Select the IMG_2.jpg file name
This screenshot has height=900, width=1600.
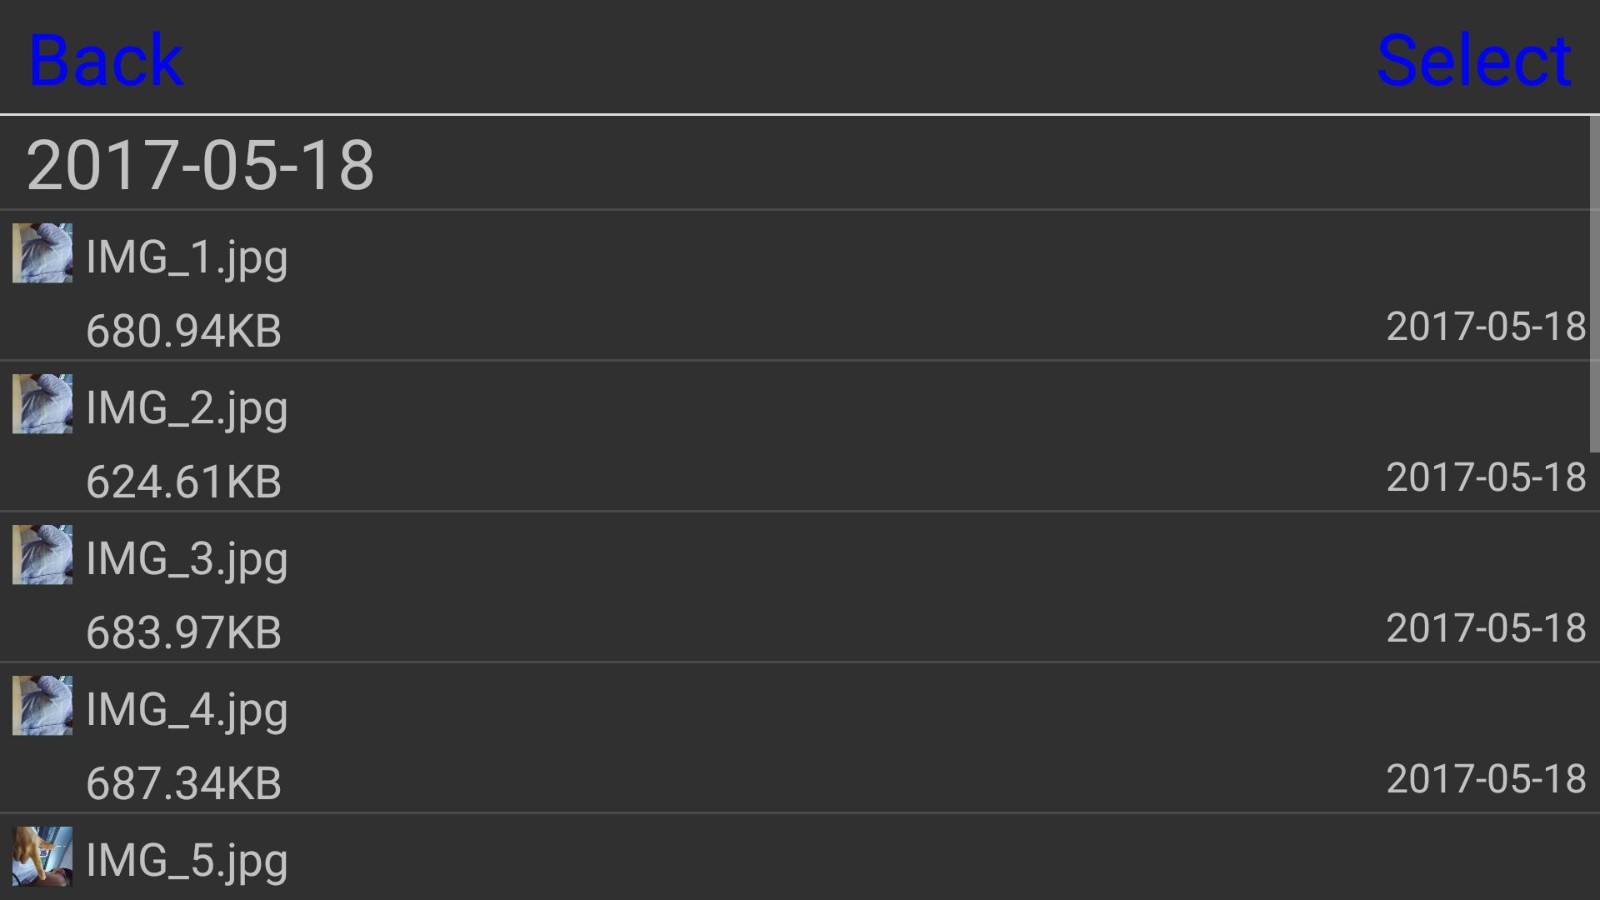point(187,409)
